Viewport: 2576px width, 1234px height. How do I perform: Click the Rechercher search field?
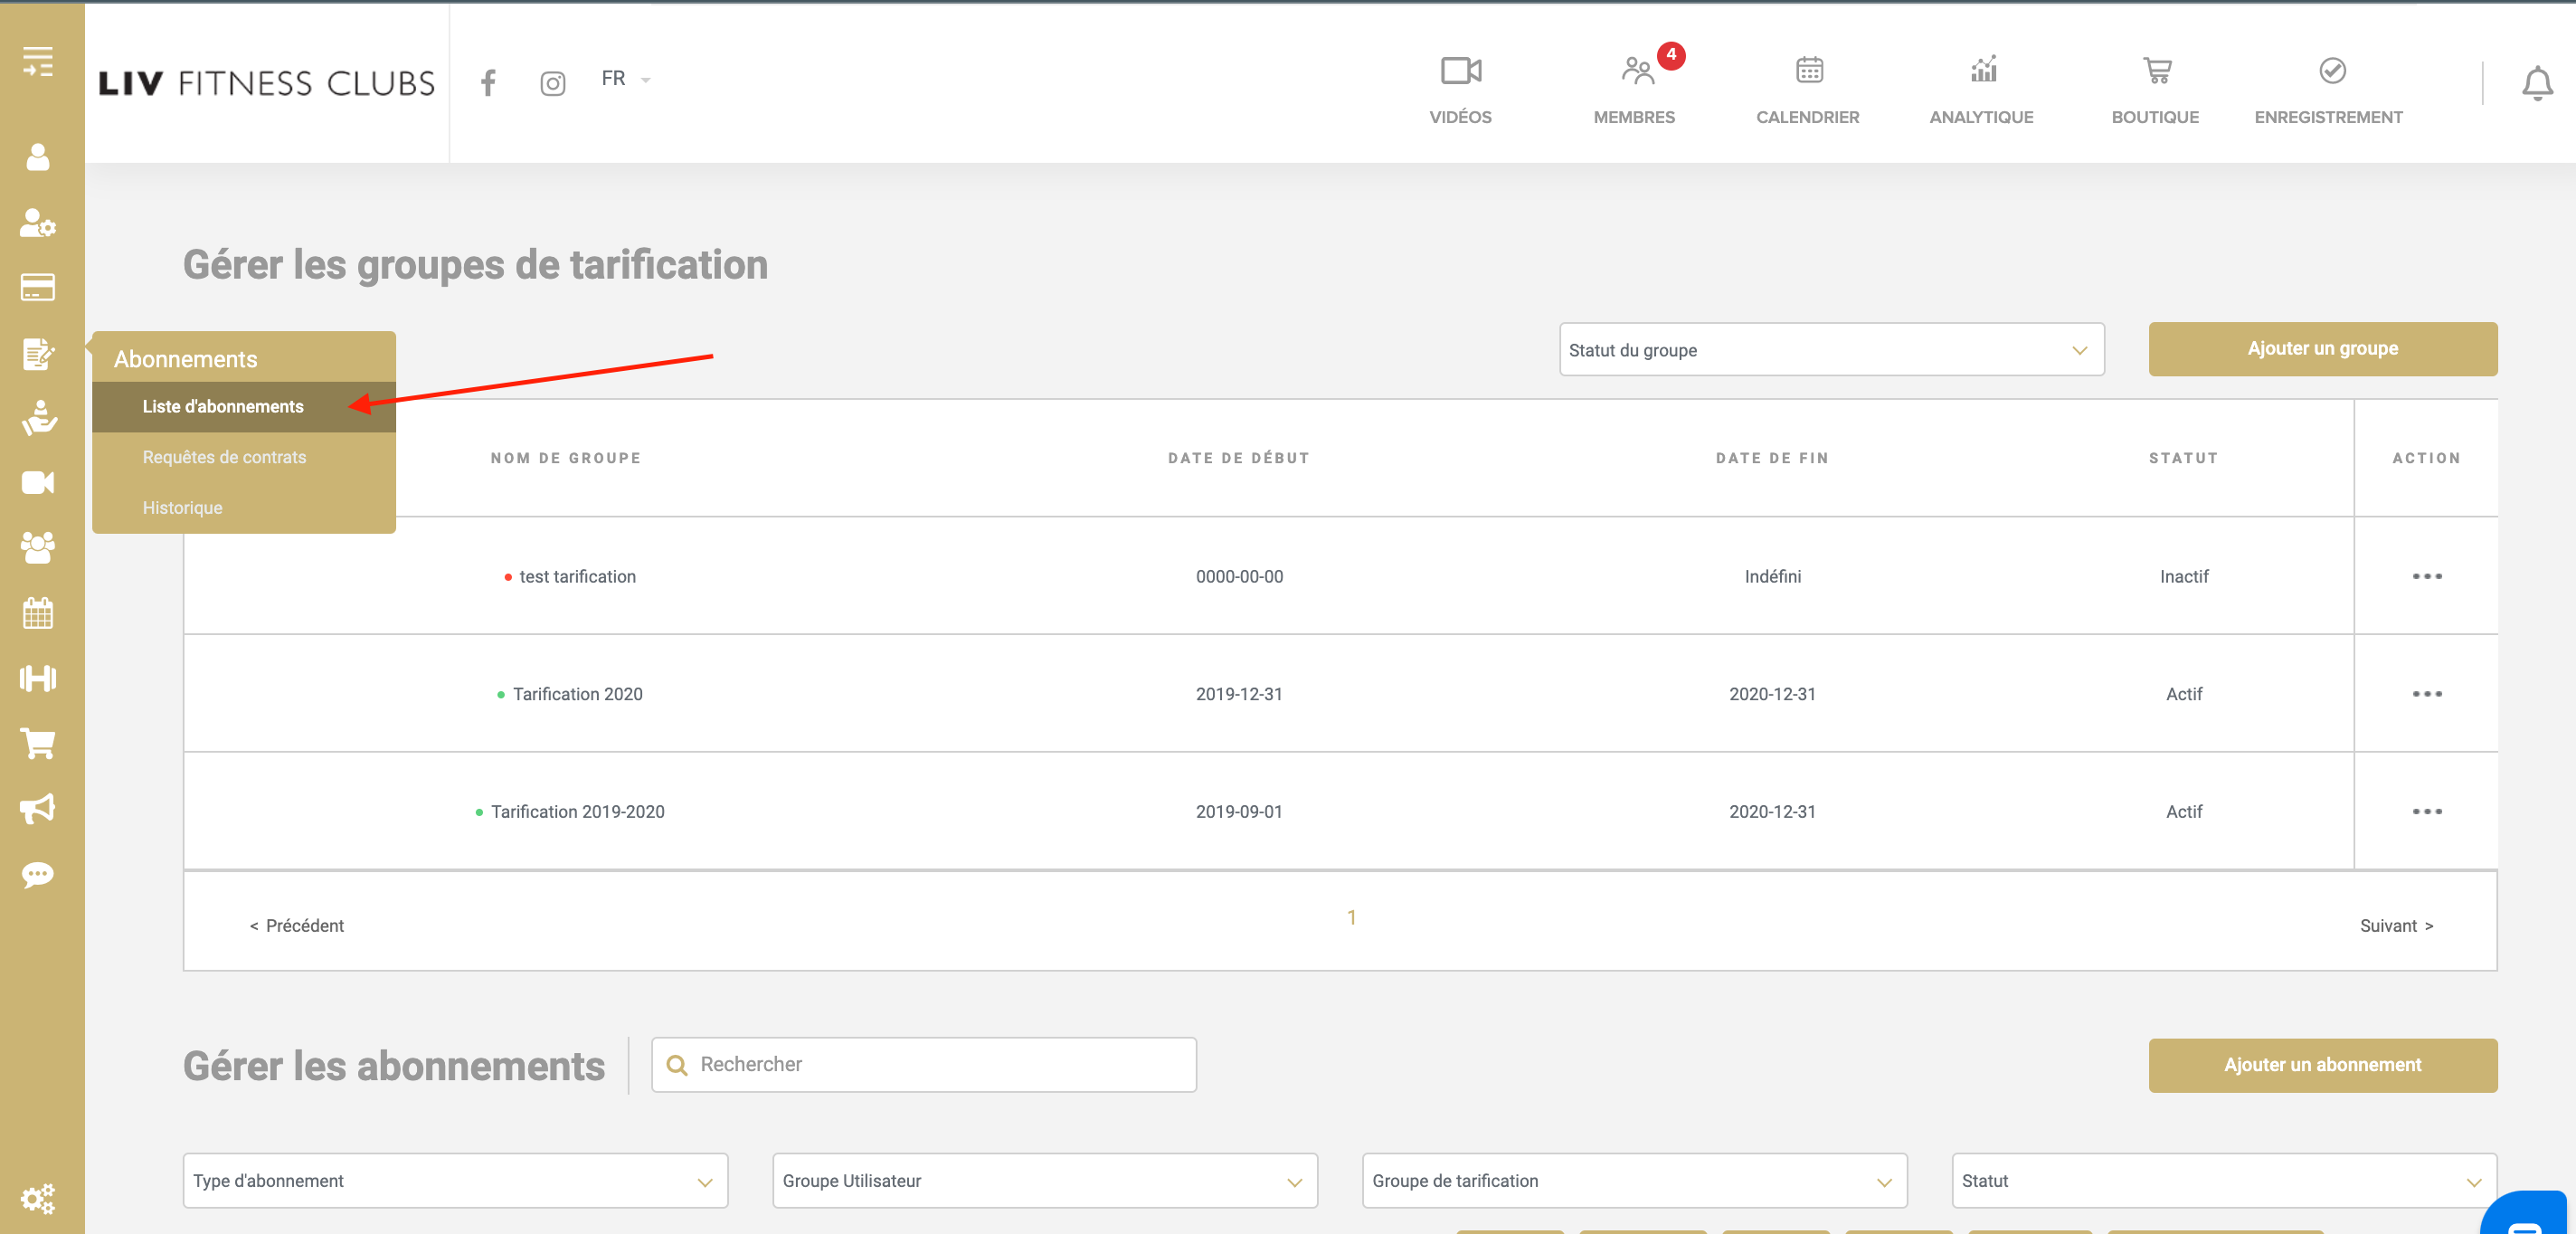coord(923,1064)
